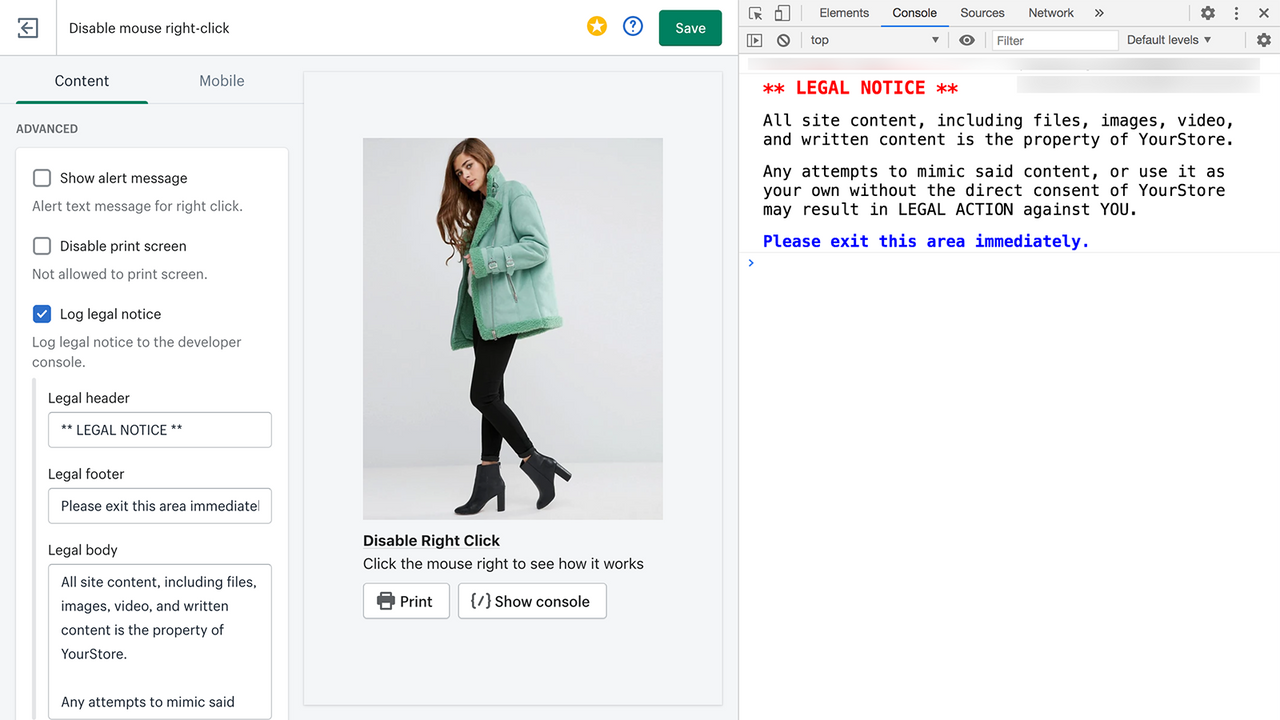Show the console sidebar icon
Screen dimensions: 1280x720
pyautogui.click(x=755, y=40)
